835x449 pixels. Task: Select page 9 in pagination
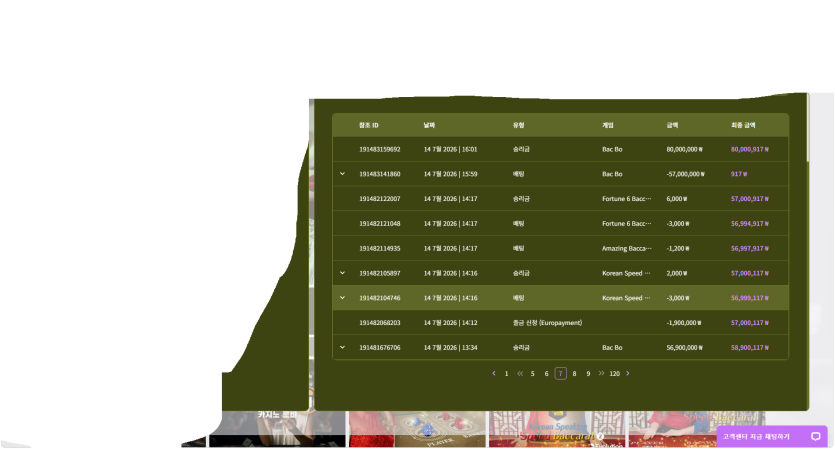[588, 374]
